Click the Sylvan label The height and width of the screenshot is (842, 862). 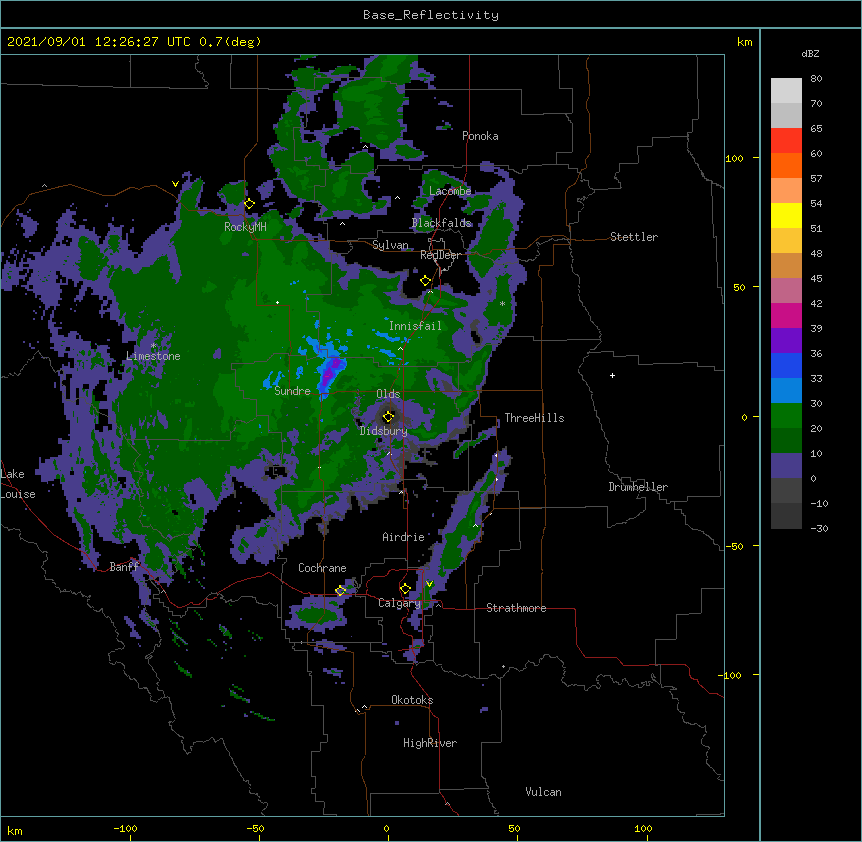(390, 245)
